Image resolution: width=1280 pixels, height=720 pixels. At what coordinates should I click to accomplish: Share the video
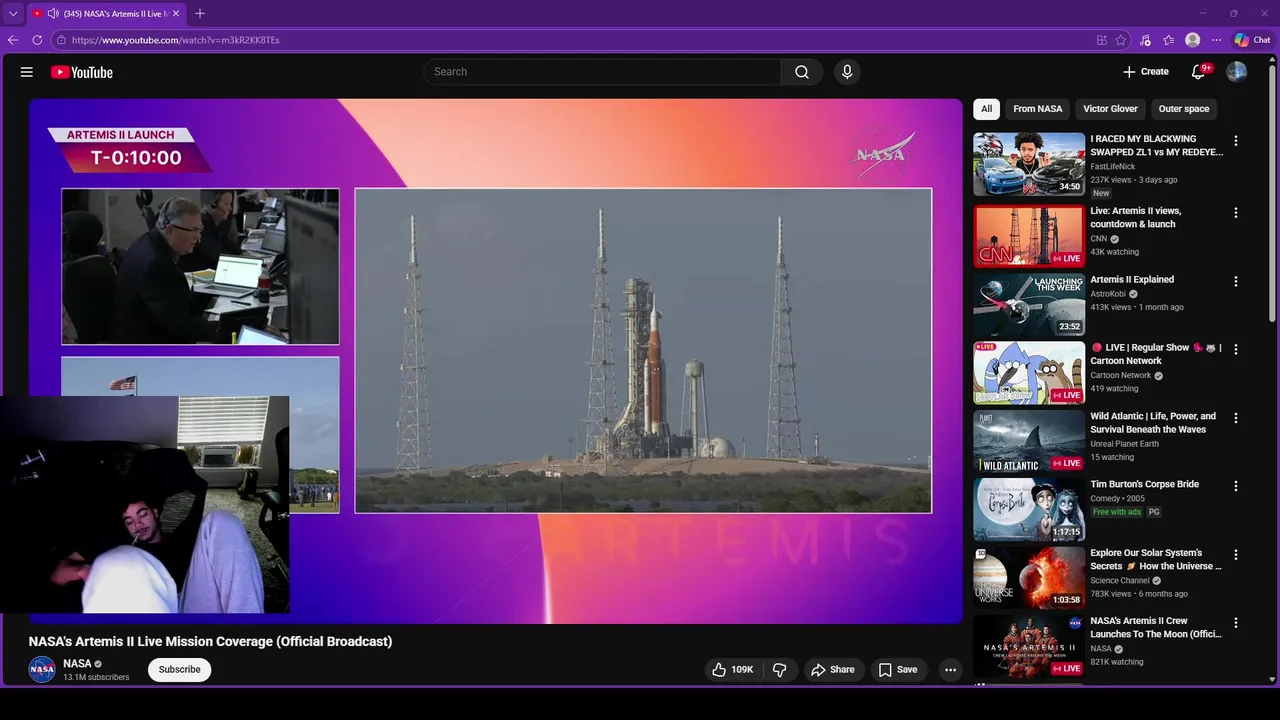click(832, 670)
